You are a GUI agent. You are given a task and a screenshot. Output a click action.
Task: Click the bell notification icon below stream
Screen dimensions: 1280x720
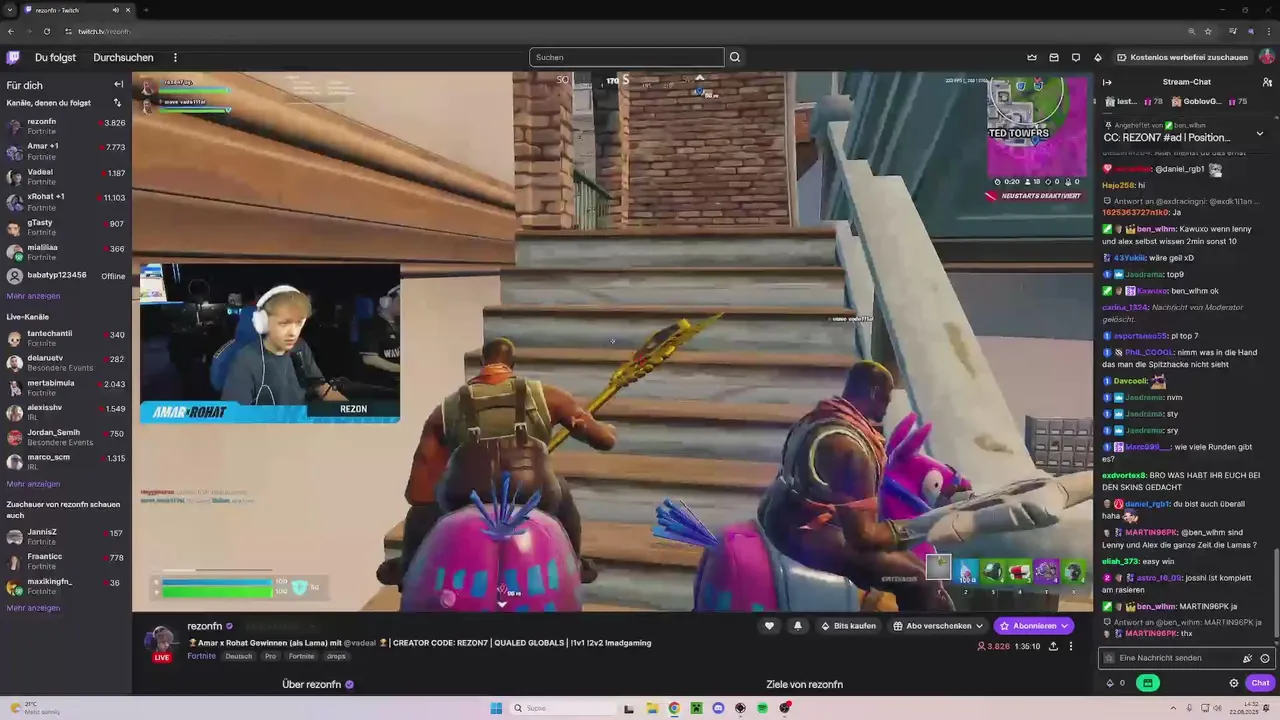click(797, 626)
